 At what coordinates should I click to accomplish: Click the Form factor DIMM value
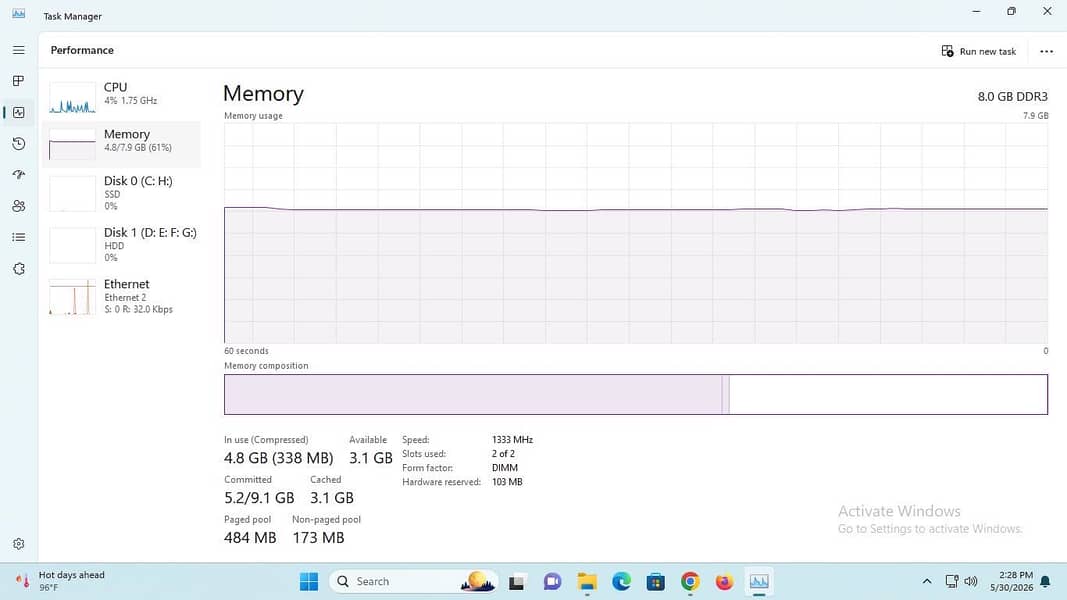click(504, 468)
